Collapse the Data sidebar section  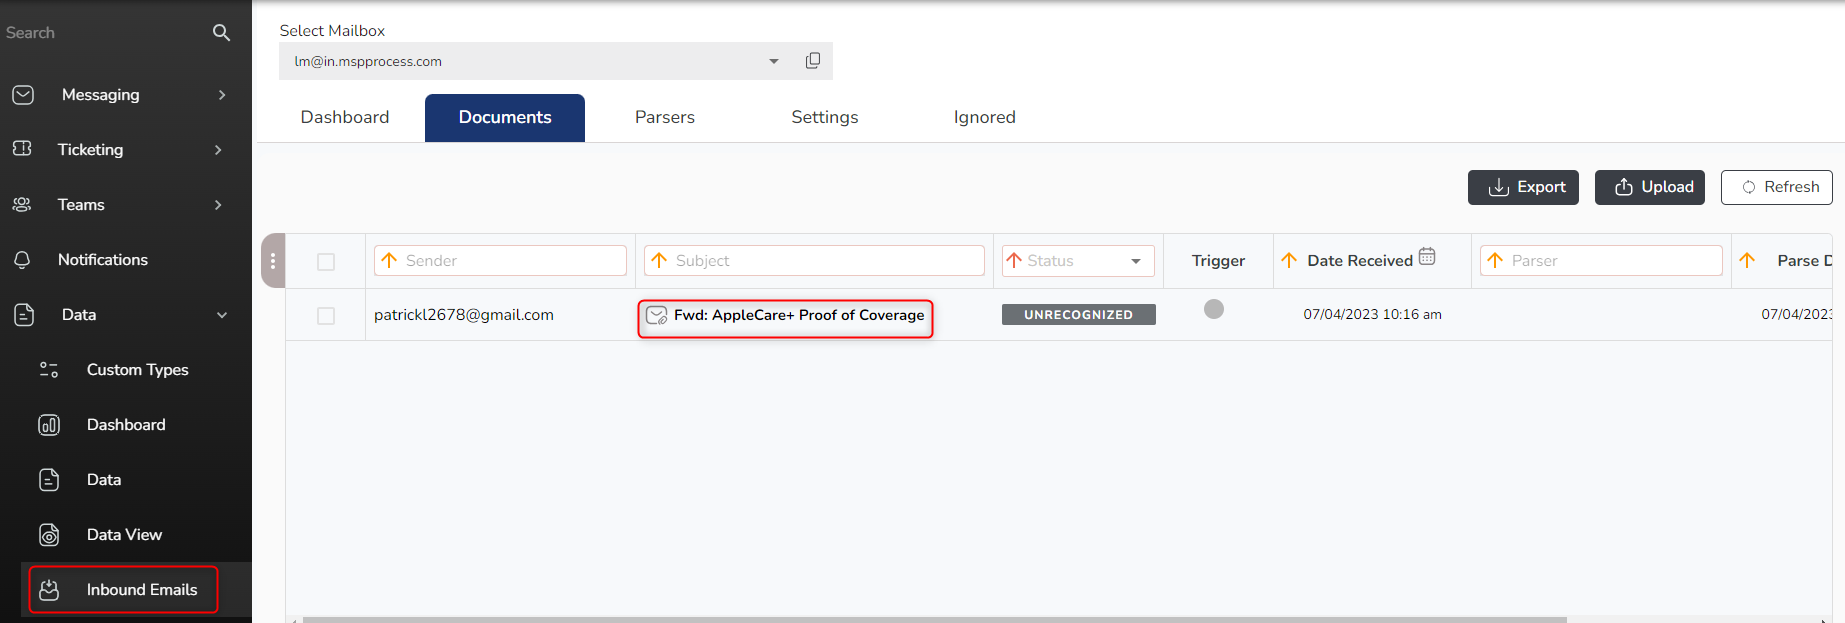pos(222,315)
